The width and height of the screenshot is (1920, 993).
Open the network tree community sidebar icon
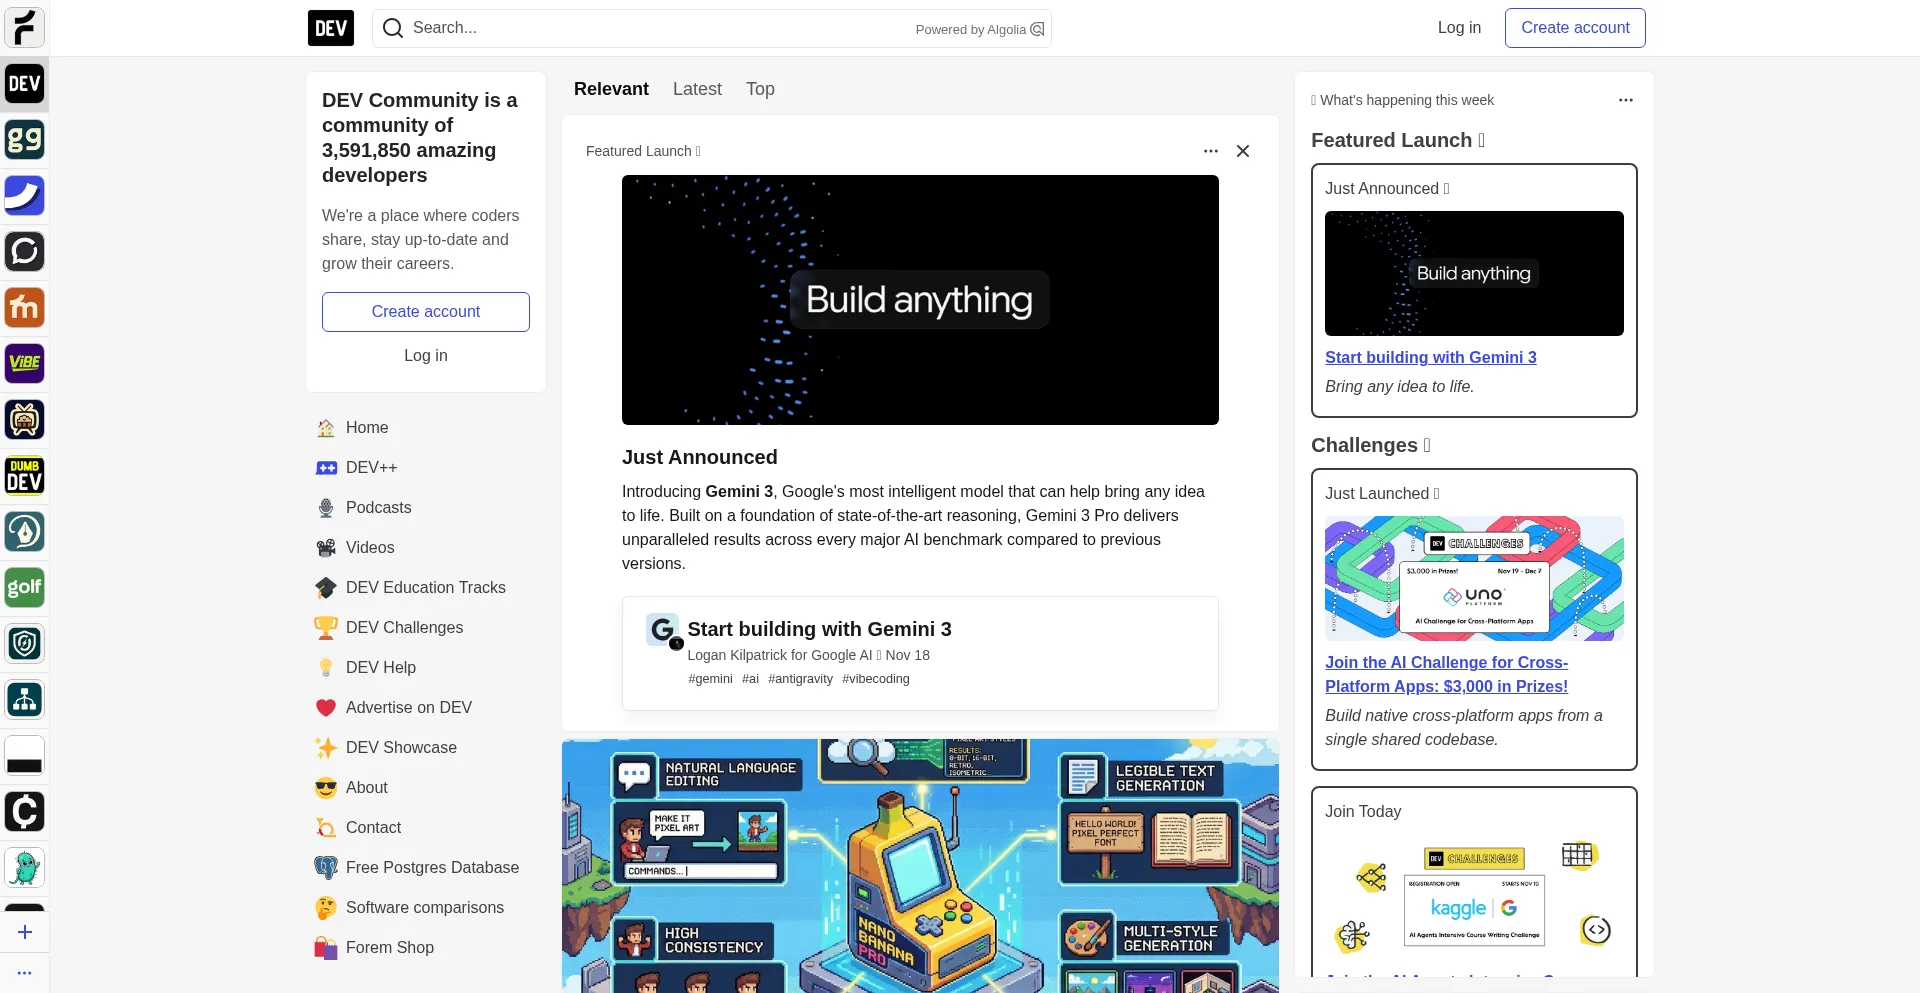pyautogui.click(x=24, y=700)
